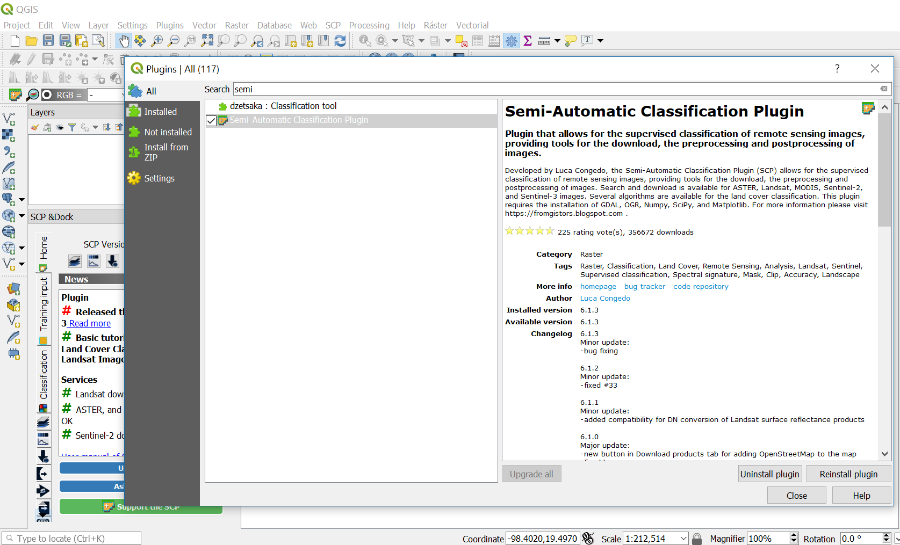The width and height of the screenshot is (900, 545).
Task: Select the Identify Features tool
Action: point(364,40)
